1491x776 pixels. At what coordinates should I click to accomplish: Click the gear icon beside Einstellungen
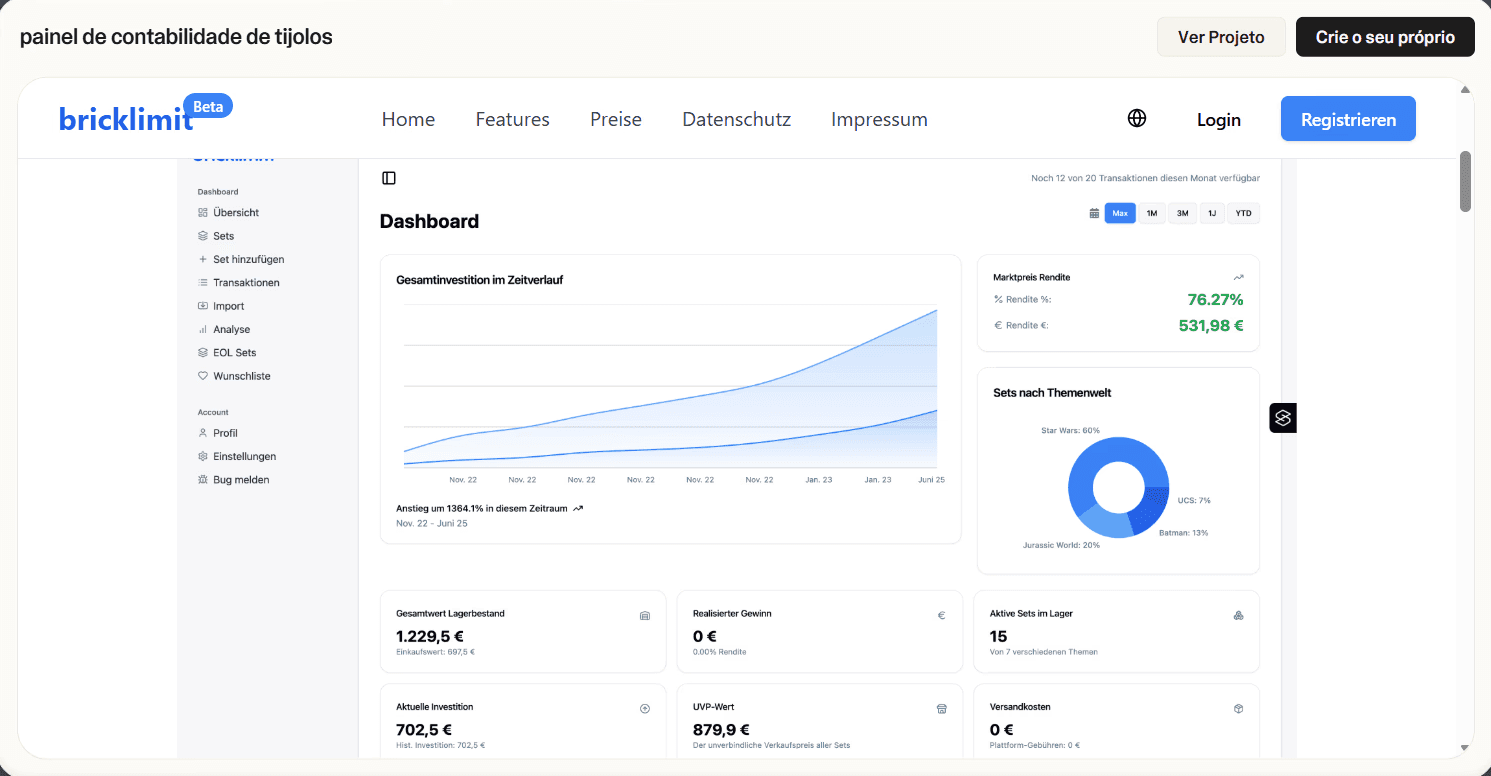point(203,456)
